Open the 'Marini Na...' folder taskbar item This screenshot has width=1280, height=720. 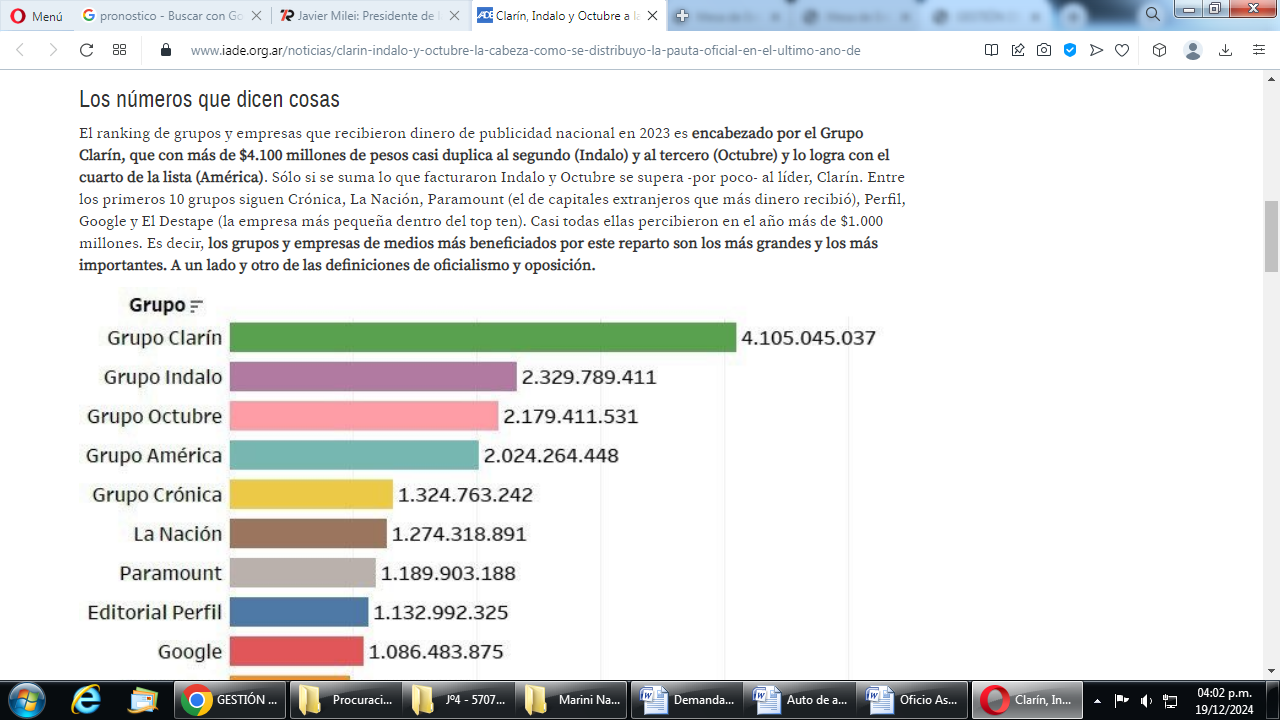click(x=572, y=700)
